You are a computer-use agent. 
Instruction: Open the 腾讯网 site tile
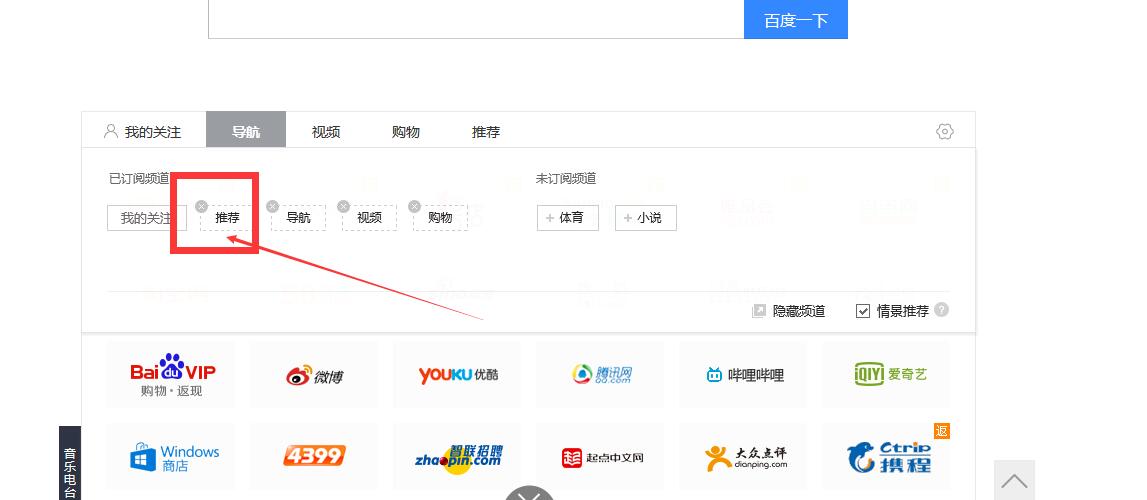(601, 375)
